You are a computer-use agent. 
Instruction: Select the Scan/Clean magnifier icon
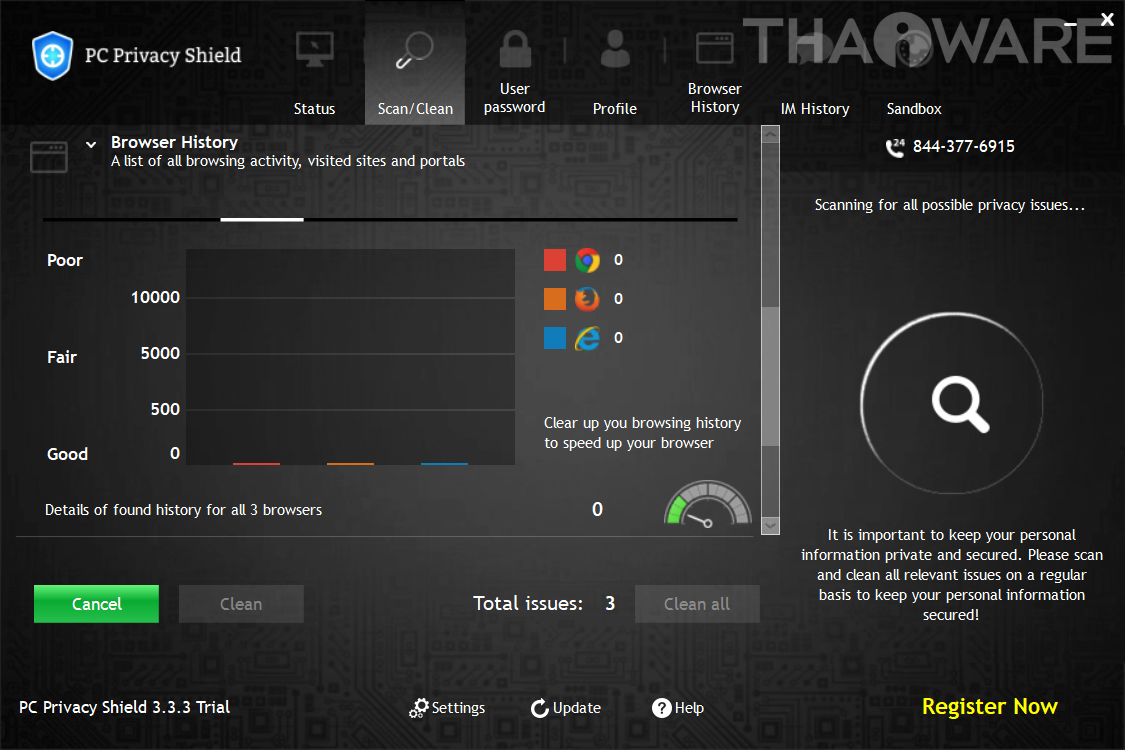[x=415, y=50]
